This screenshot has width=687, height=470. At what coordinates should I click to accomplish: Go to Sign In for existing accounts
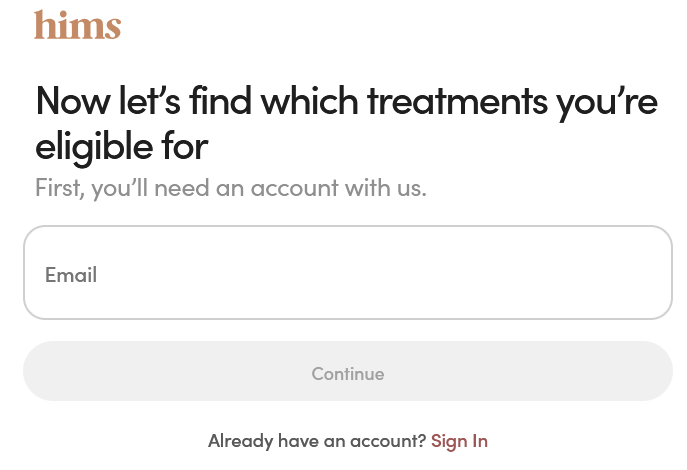pyautogui.click(x=459, y=440)
